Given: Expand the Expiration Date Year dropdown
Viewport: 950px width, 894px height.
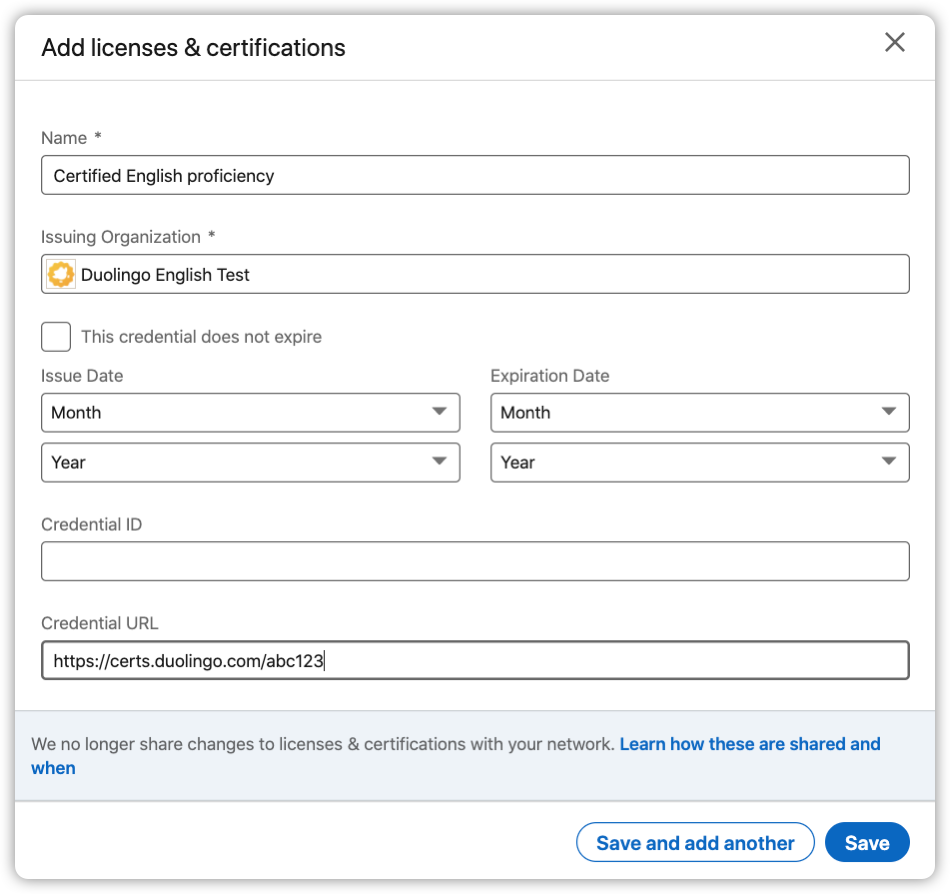Looking at the screenshot, I should (x=699, y=462).
